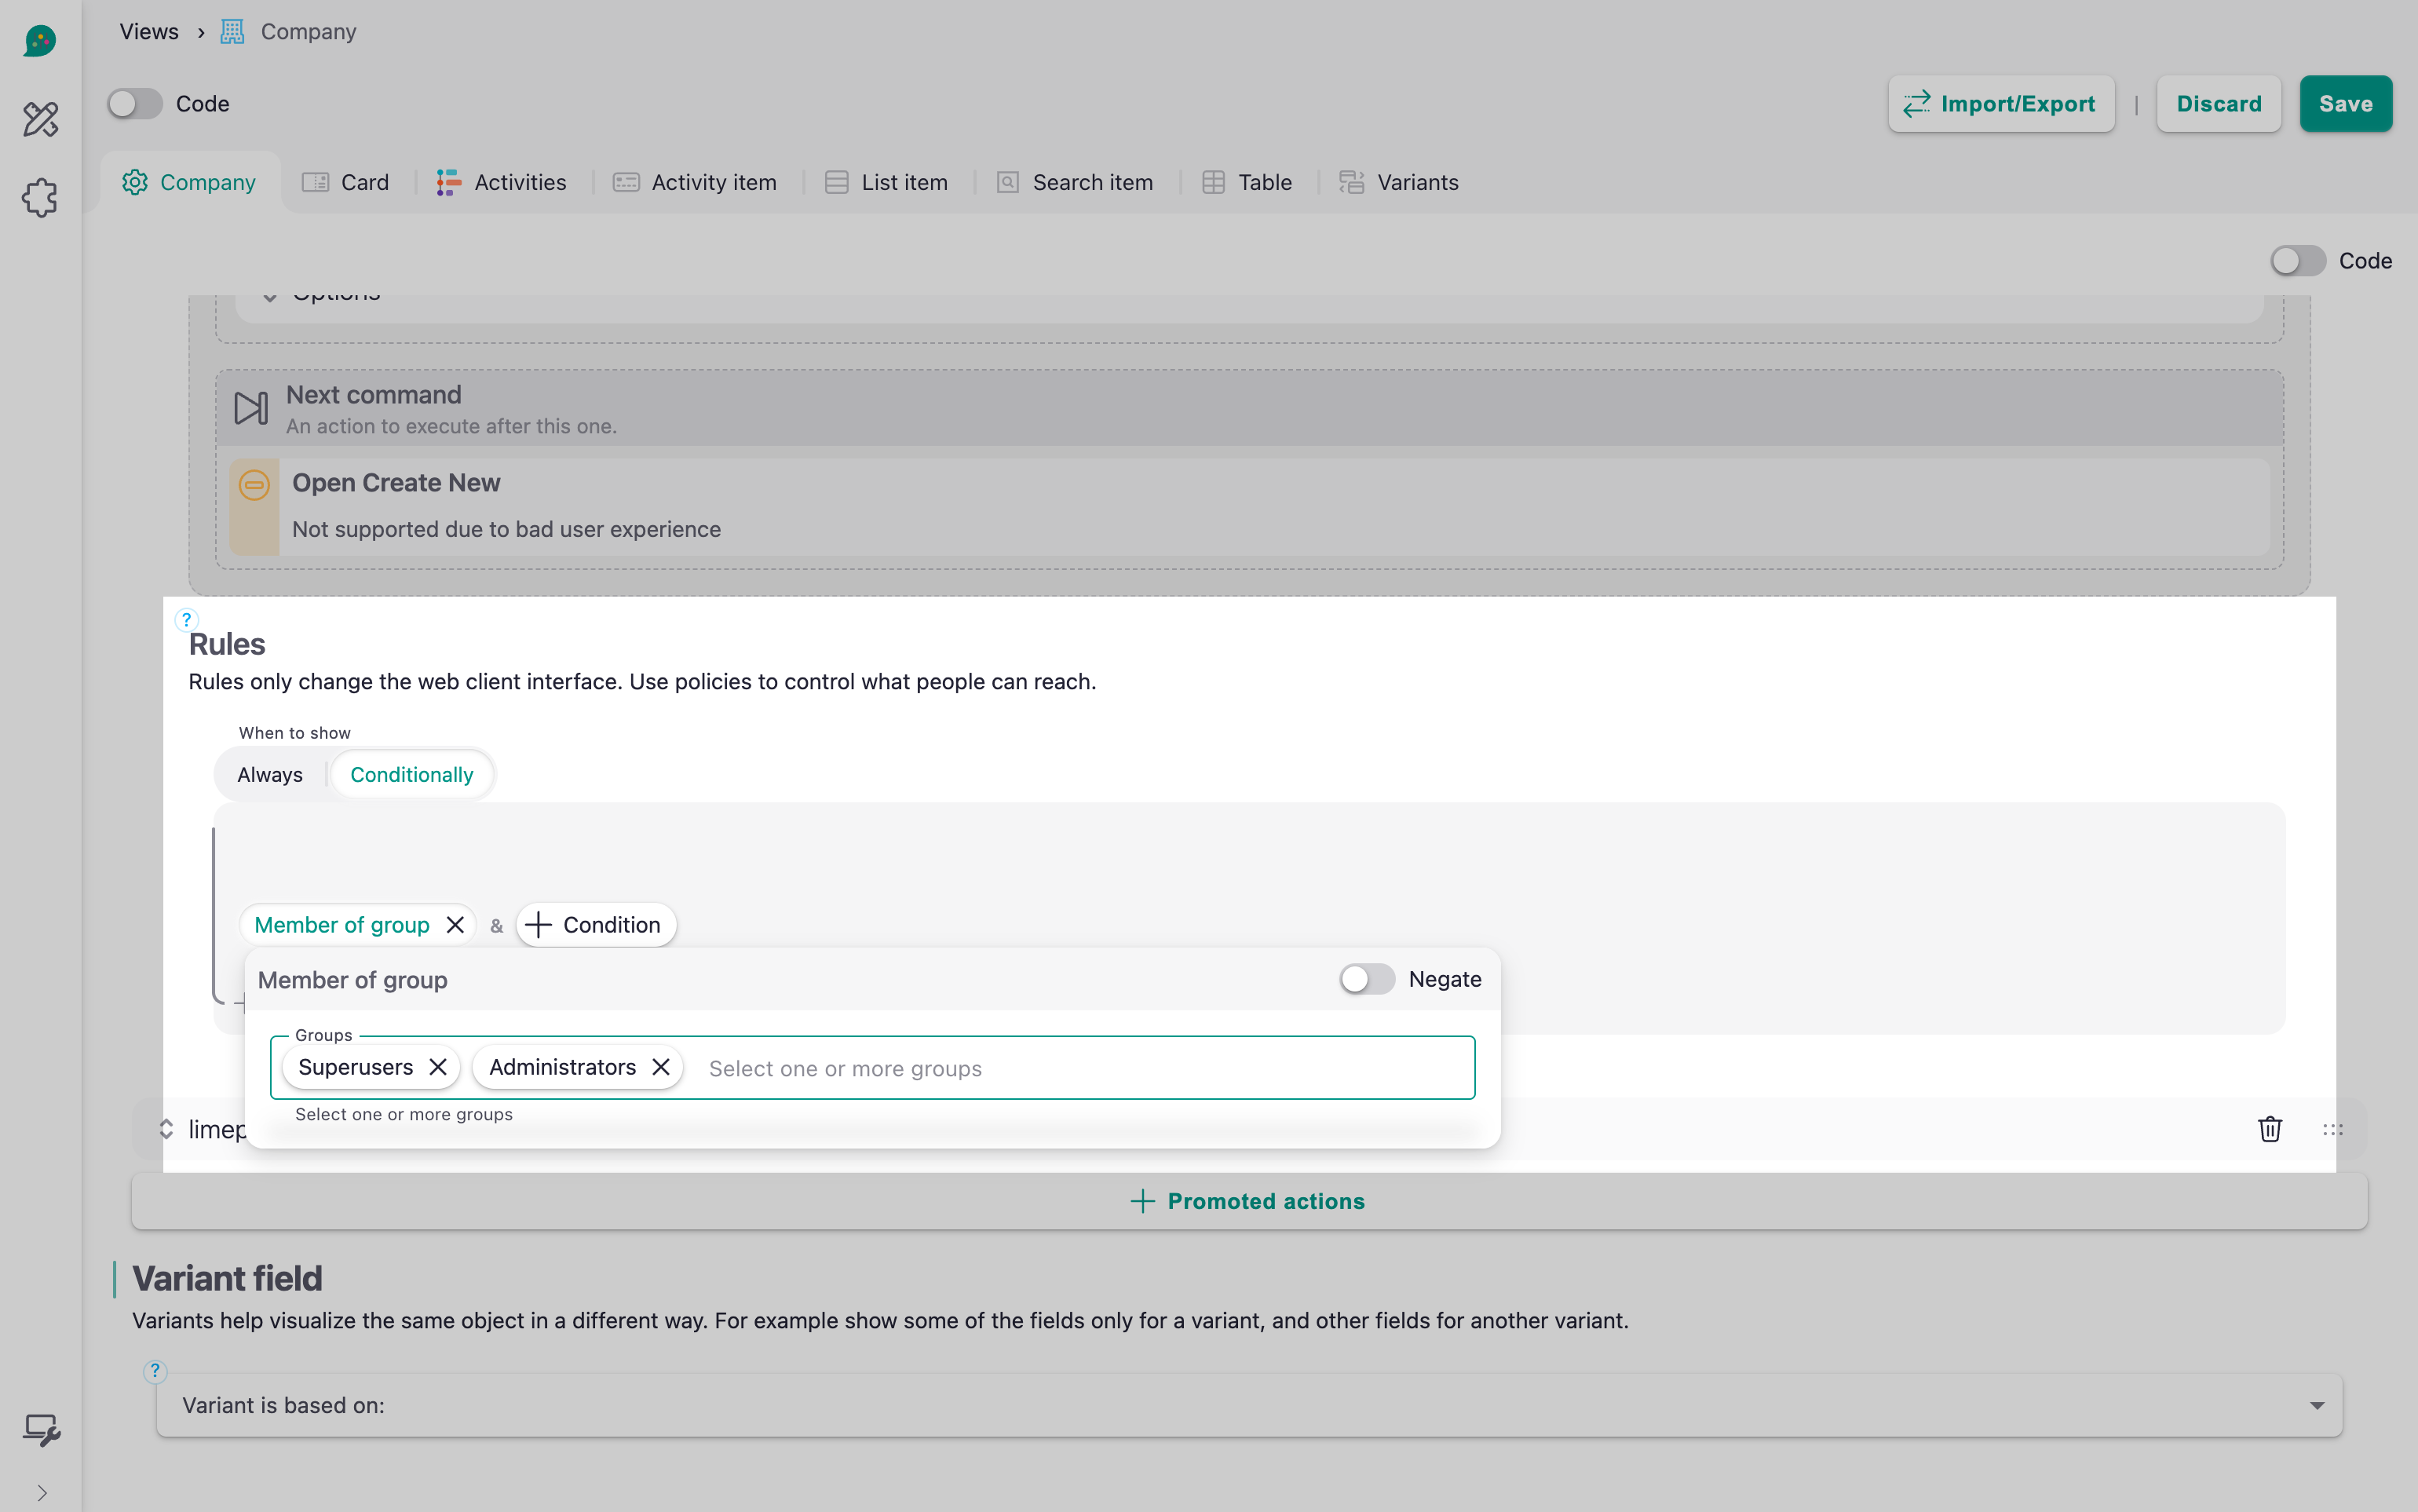Click the green chat logo icon
The height and width of the screenshot is (1512, 2418).
pyautogui.click(x=40, y=41)
